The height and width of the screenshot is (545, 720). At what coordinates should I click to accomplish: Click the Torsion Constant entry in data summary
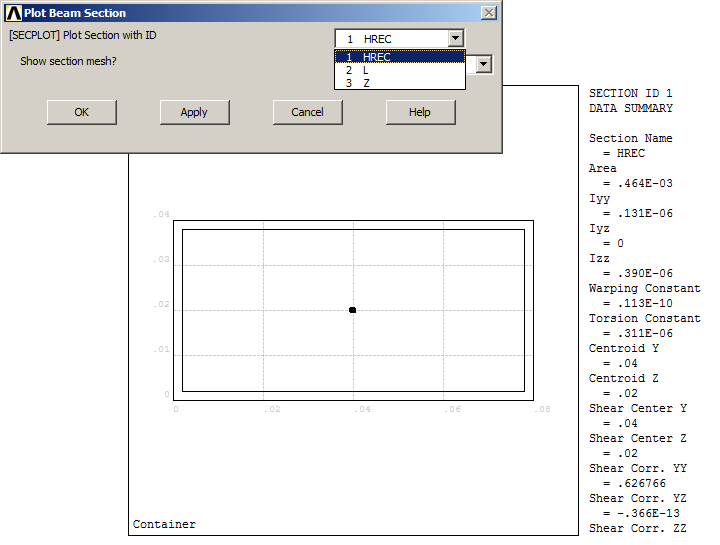coord(644,318)
